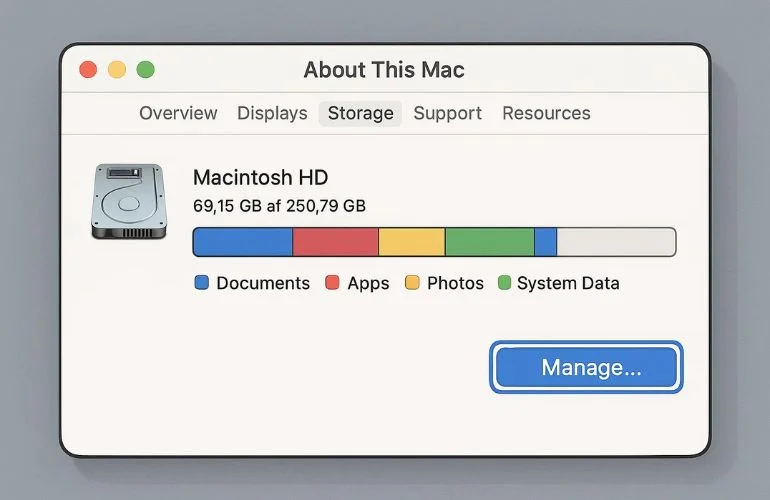The width and height of the screenshot is (770, 500).
Task: Click the blue Documents legend square
Action: pyautogui.click(x=202, y=283)
